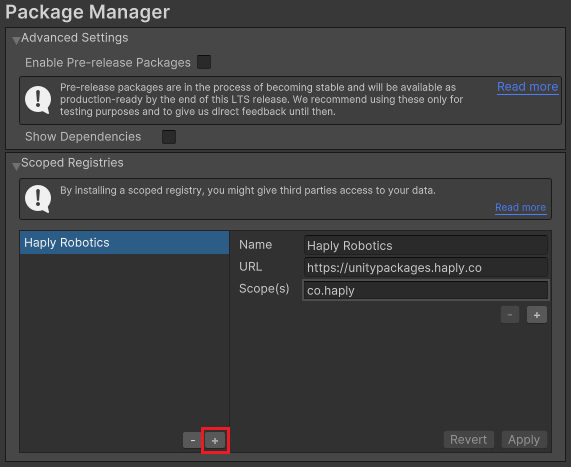The height and width of the screenshot is (467, 571).
Task: Click the Scope(s) label
Action: (264, 289)
